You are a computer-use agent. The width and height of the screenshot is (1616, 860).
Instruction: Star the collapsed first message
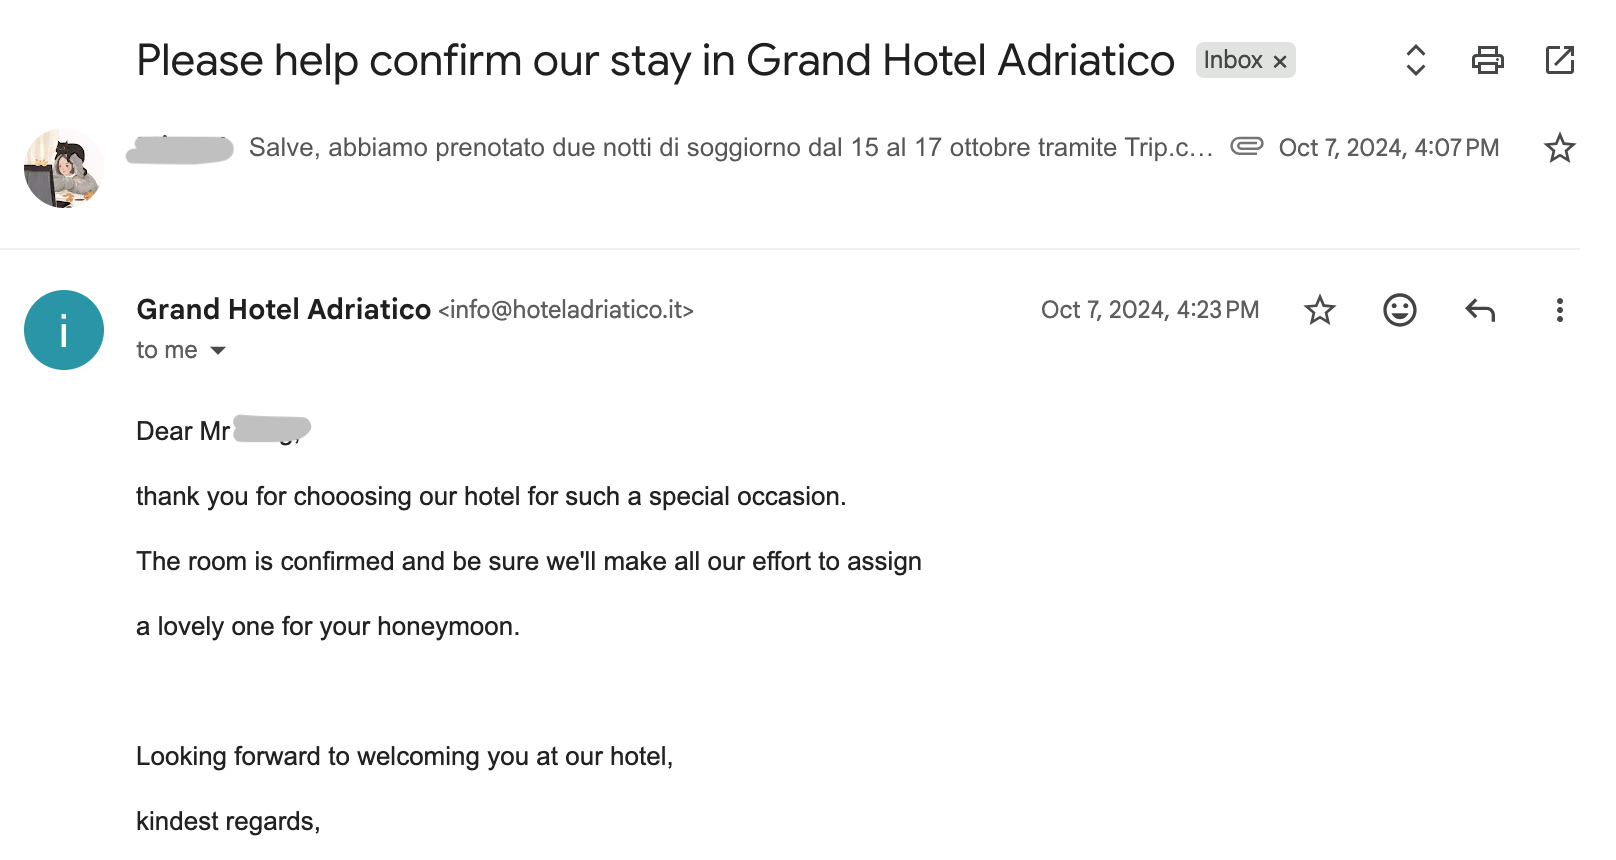pyautogui.click(x=1559, y=148)
